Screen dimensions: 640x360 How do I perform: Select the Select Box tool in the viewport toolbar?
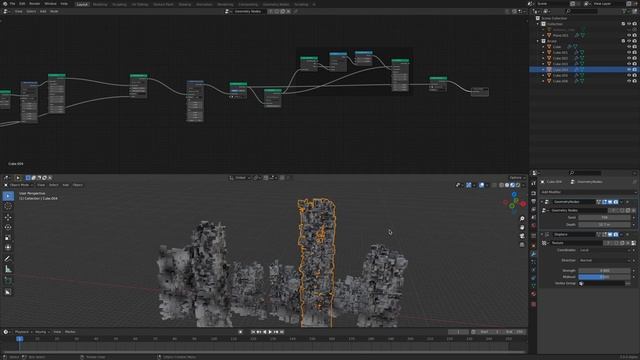8,196
